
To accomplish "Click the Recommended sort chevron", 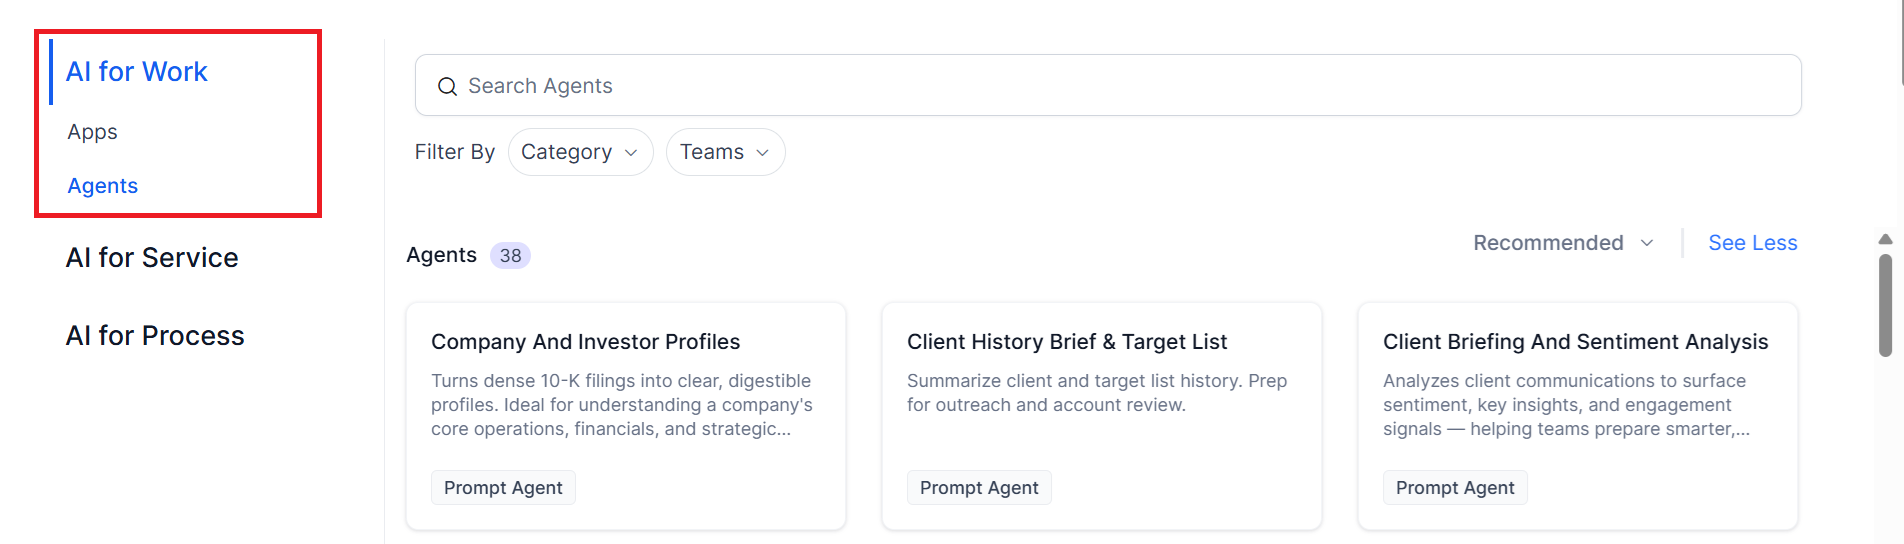I will pos(1647,243).
